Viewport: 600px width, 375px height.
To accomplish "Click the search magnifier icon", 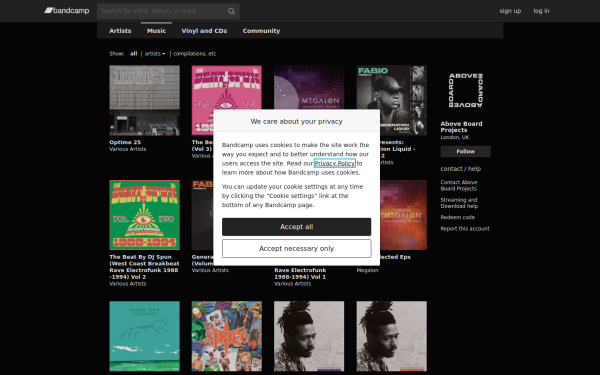I will (x=231, y=11).
